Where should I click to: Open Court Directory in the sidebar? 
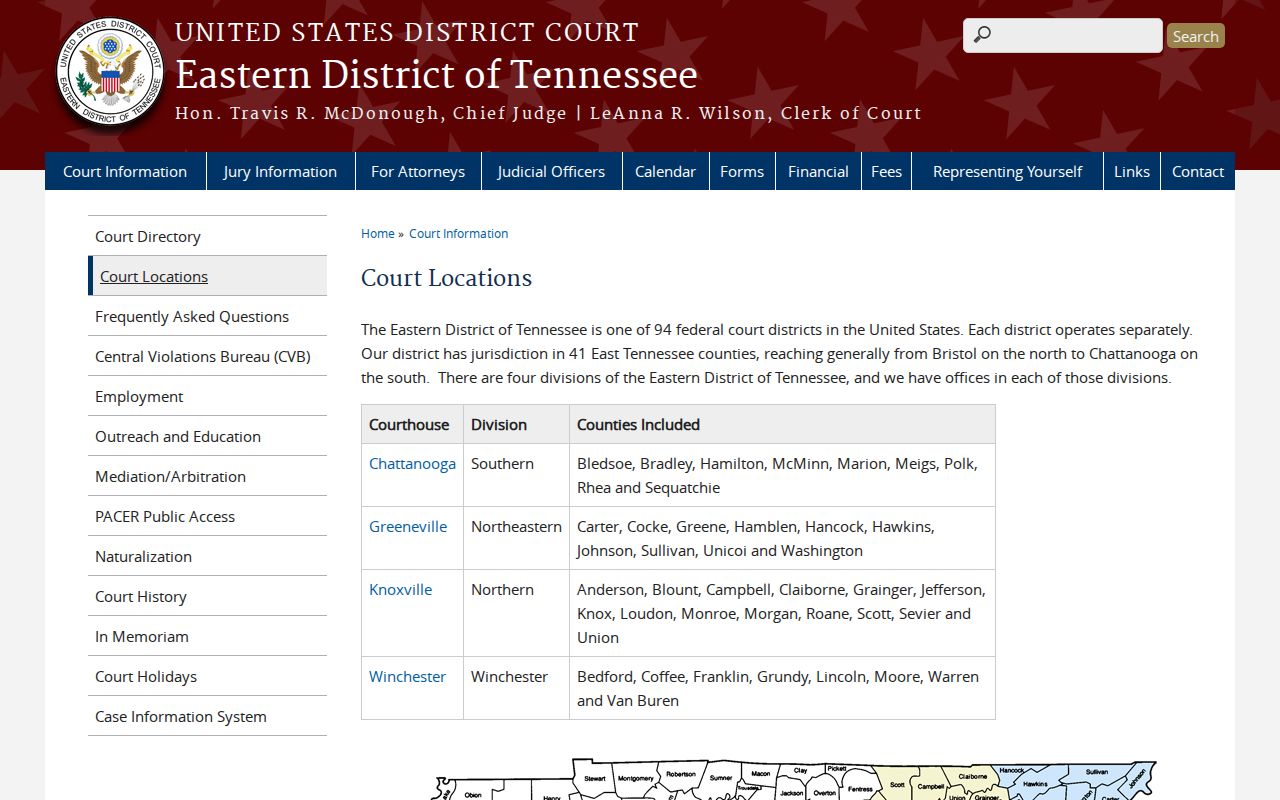[207, 236]
